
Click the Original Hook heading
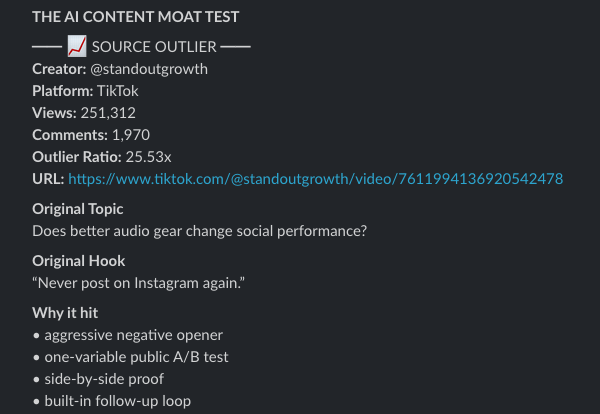click(78, 261)
